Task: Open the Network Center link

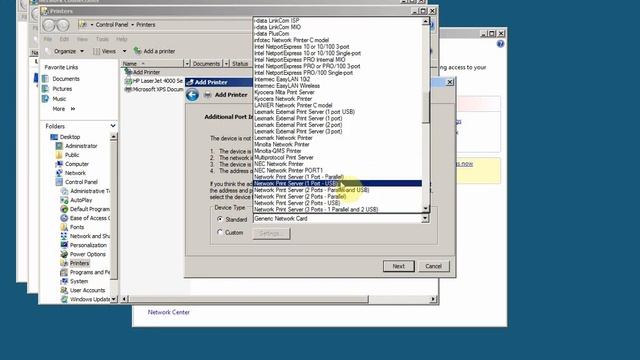Action: 169,312
